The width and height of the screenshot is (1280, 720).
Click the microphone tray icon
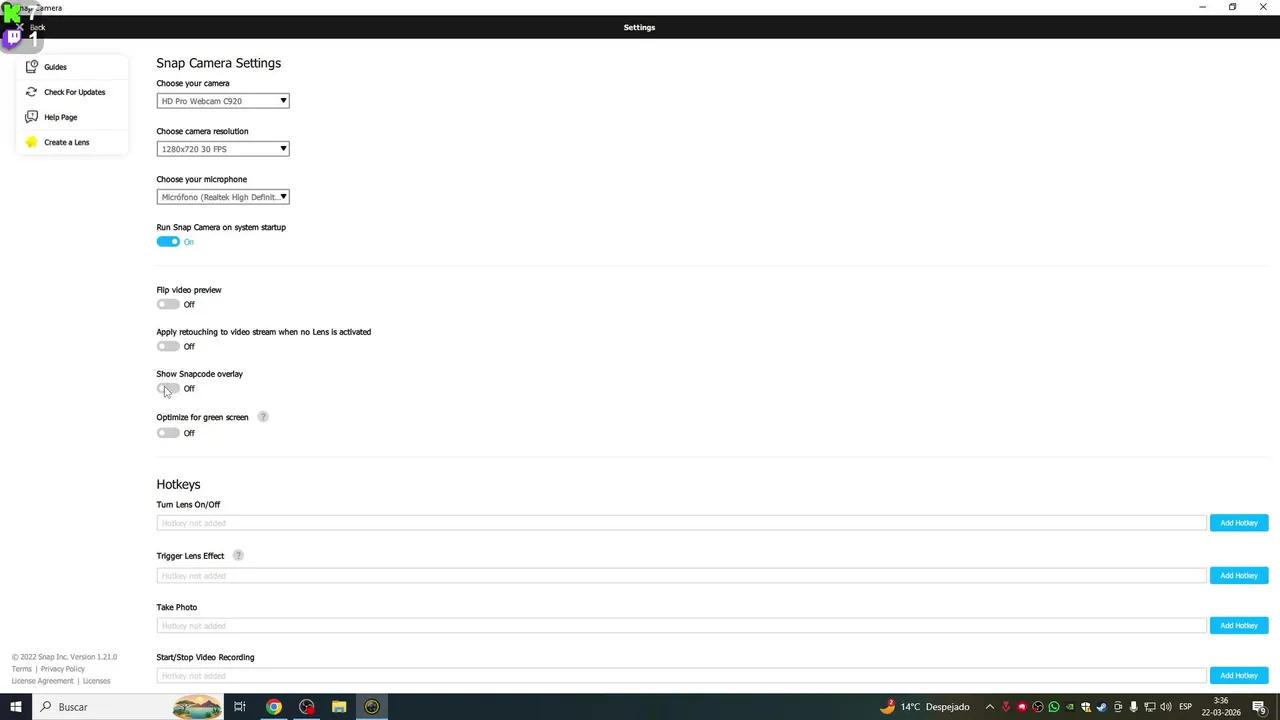[1134, 707]
